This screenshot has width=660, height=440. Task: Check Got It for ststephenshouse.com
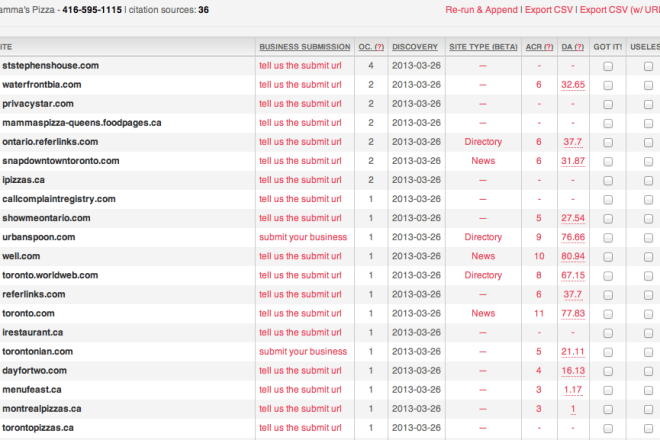pos(607,66)
